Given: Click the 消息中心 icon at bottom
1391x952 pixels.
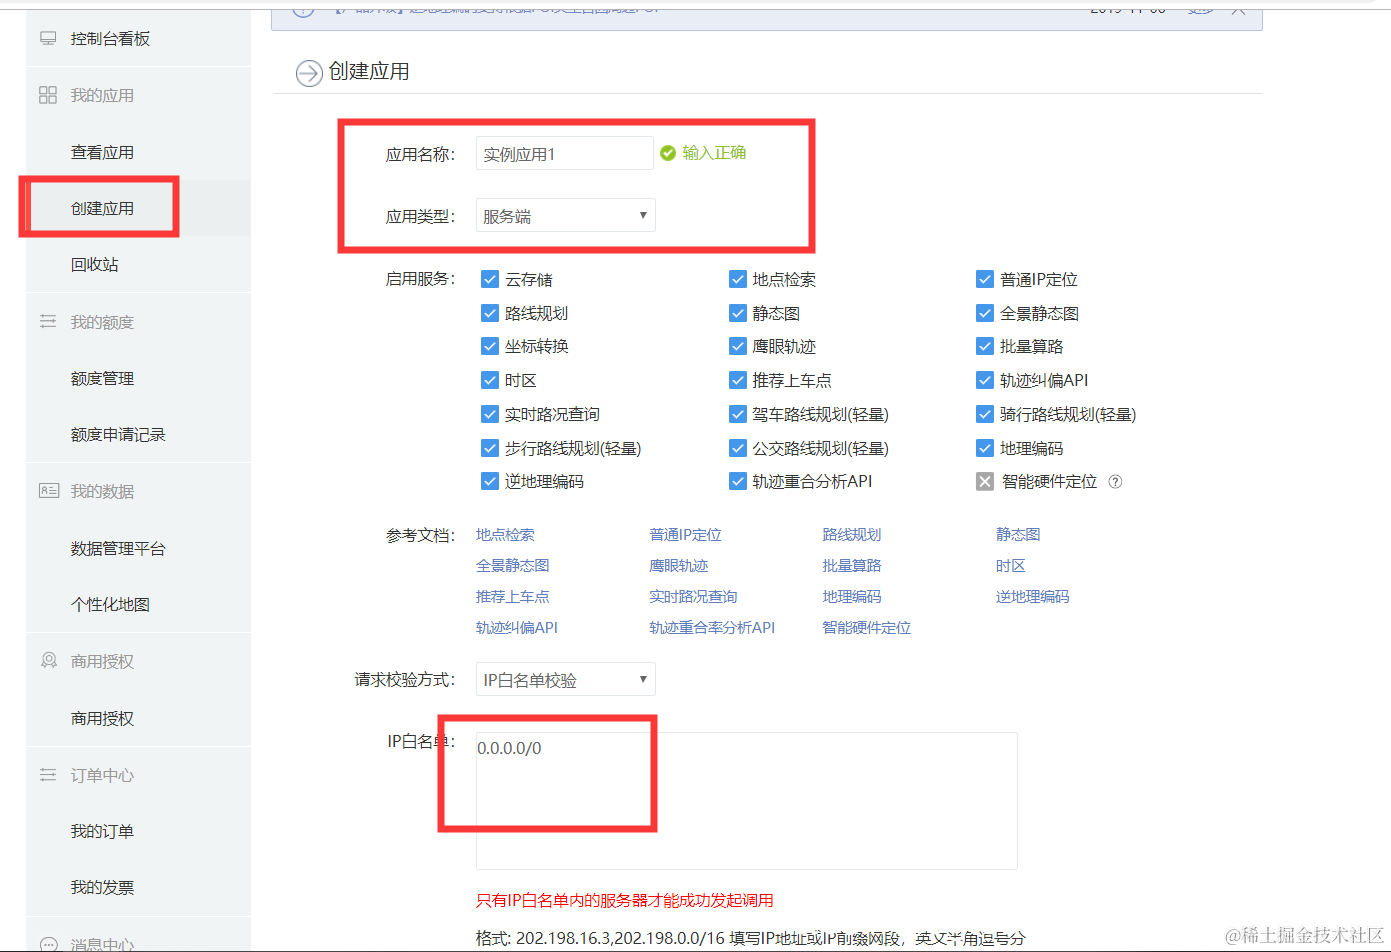Looking at the screenshot, I should 47,945.
